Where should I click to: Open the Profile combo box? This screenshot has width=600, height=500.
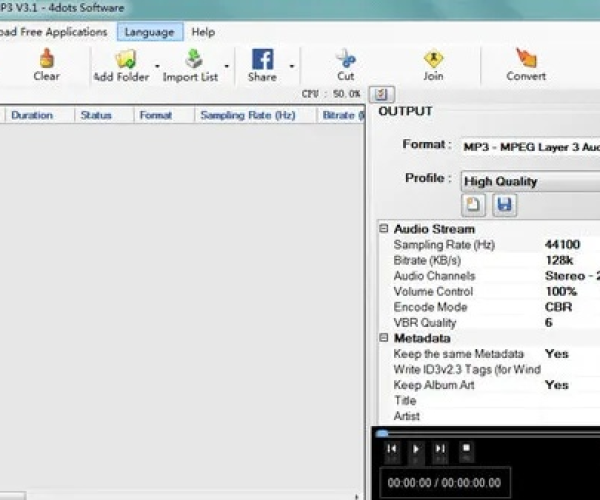click(x=530, y=181)
